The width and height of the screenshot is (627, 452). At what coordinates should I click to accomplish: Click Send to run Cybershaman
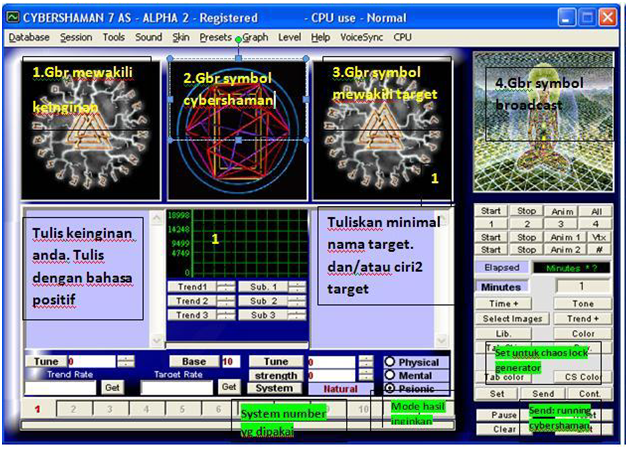pos(543,394)
